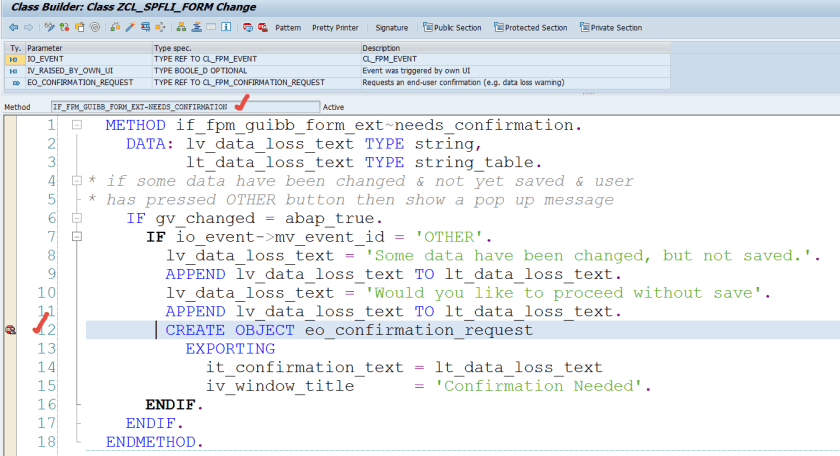Click the Pattern button
Viewport: 840px width, 456px height.
point(288,28)
